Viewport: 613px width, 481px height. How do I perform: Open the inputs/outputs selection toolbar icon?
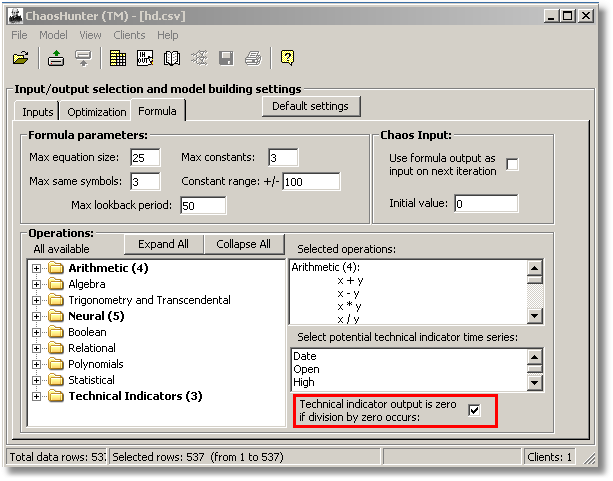pyautogui.click(x=145, y=58)
